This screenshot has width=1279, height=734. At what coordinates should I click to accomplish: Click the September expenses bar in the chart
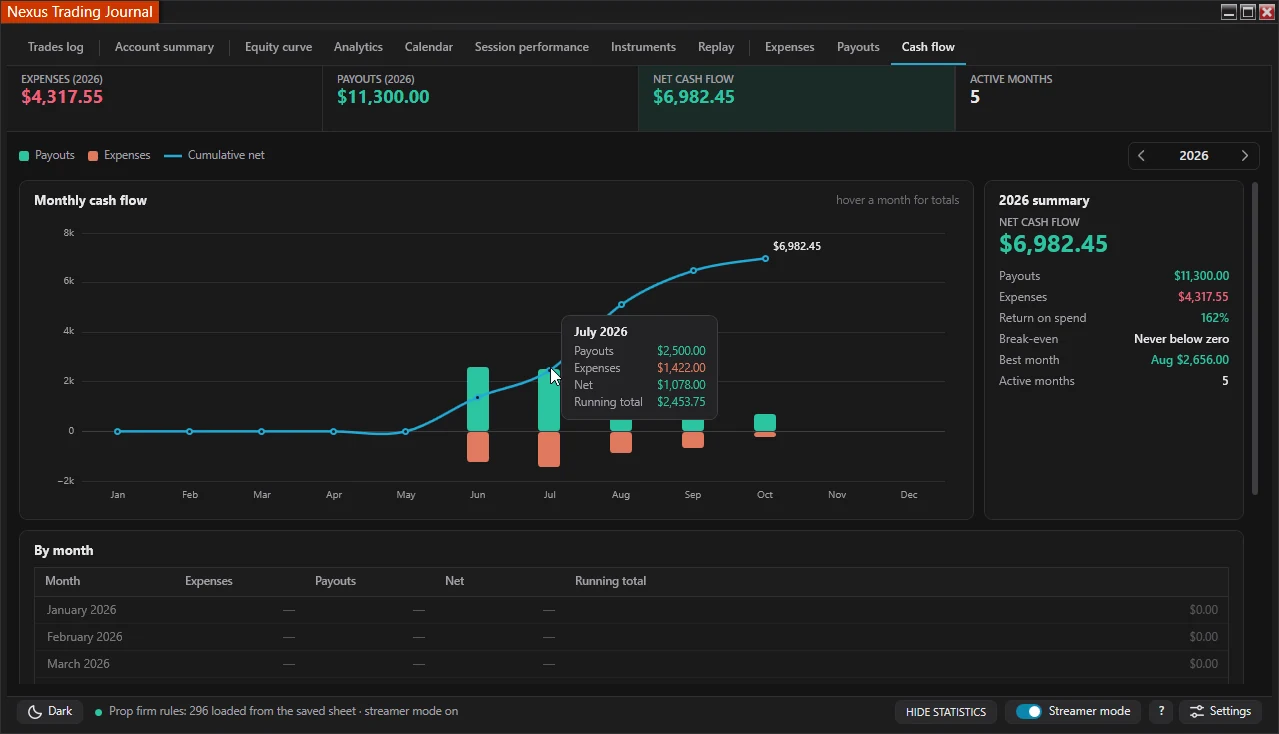pyautogui.click(x=693, y=440)
